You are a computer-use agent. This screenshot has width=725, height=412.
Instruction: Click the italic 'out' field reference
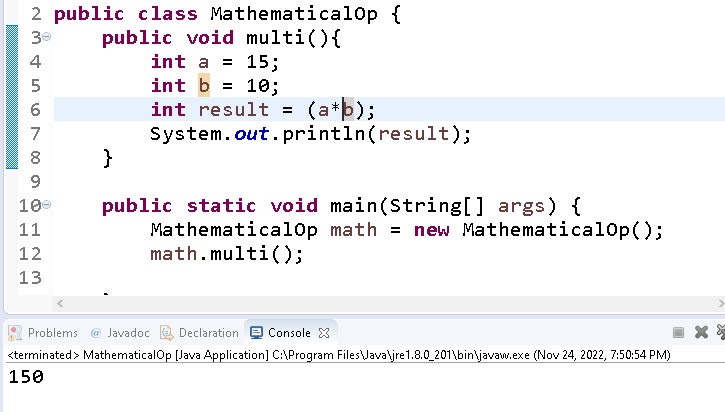point(251,134)
